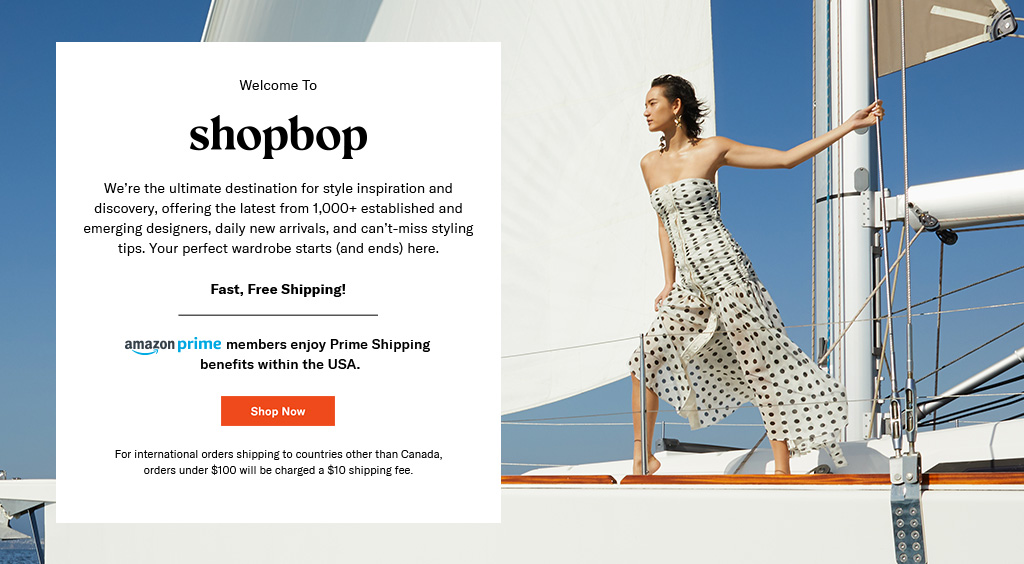This screenshot has width=1024, height=564.
Task: Click the tan furled sail near the mast
Action: tap(940, 33)
